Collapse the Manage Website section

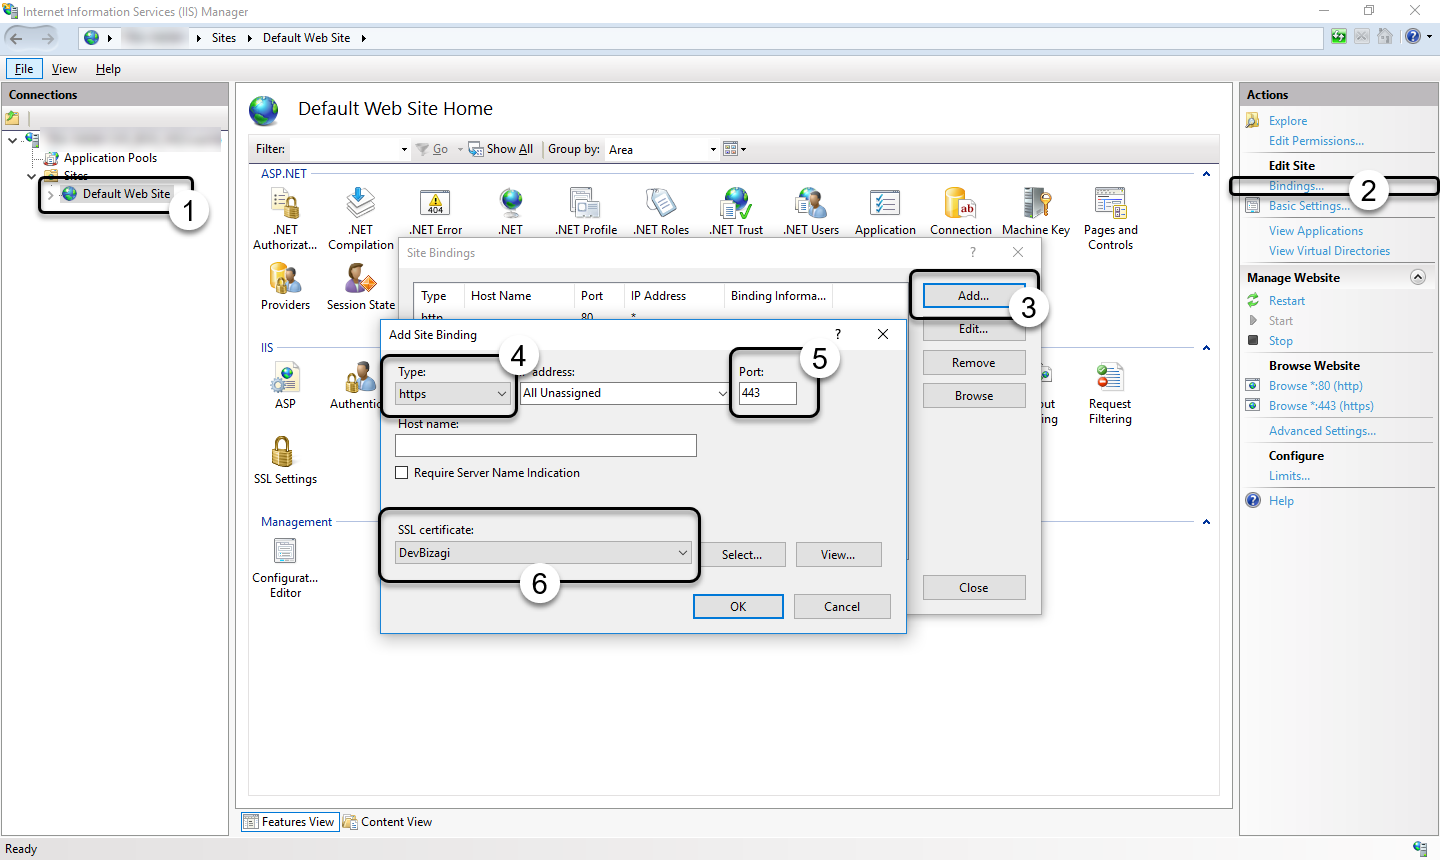point(1417,277)
